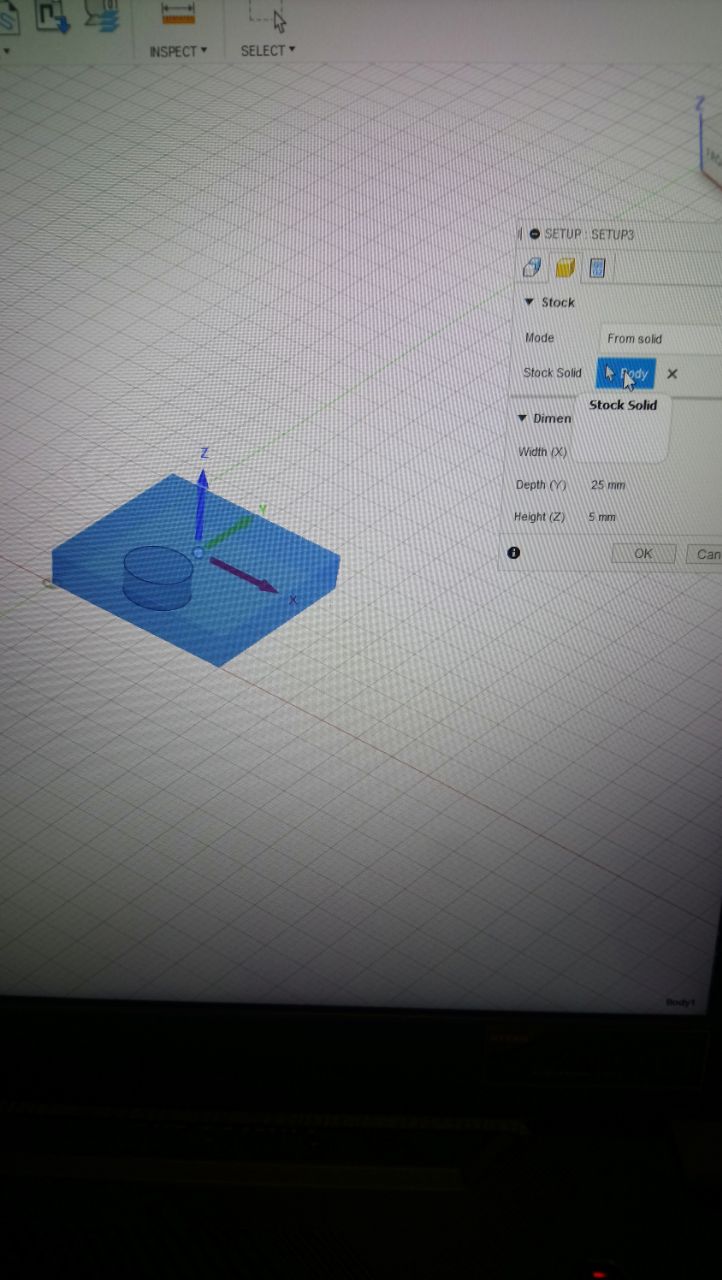Screen dimensions: 722x1280
Task: Click the OK button
Action: [x=643, y=554]
